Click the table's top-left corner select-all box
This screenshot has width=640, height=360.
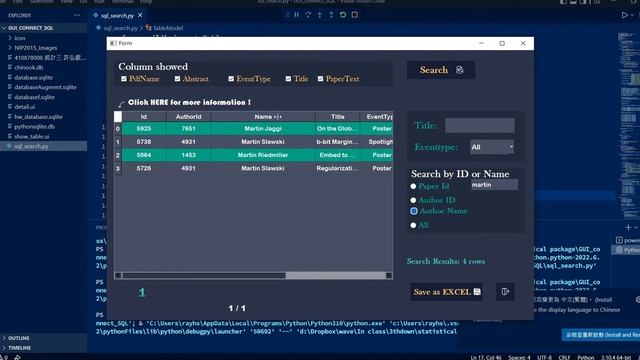(x=118, y=116)
